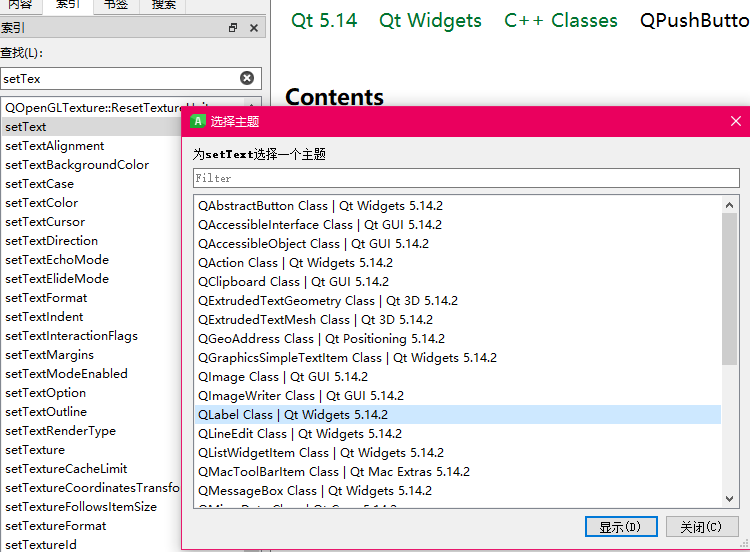
Task: Select setTextureFollowsItemSize index entry
Action: pos(91,507)
